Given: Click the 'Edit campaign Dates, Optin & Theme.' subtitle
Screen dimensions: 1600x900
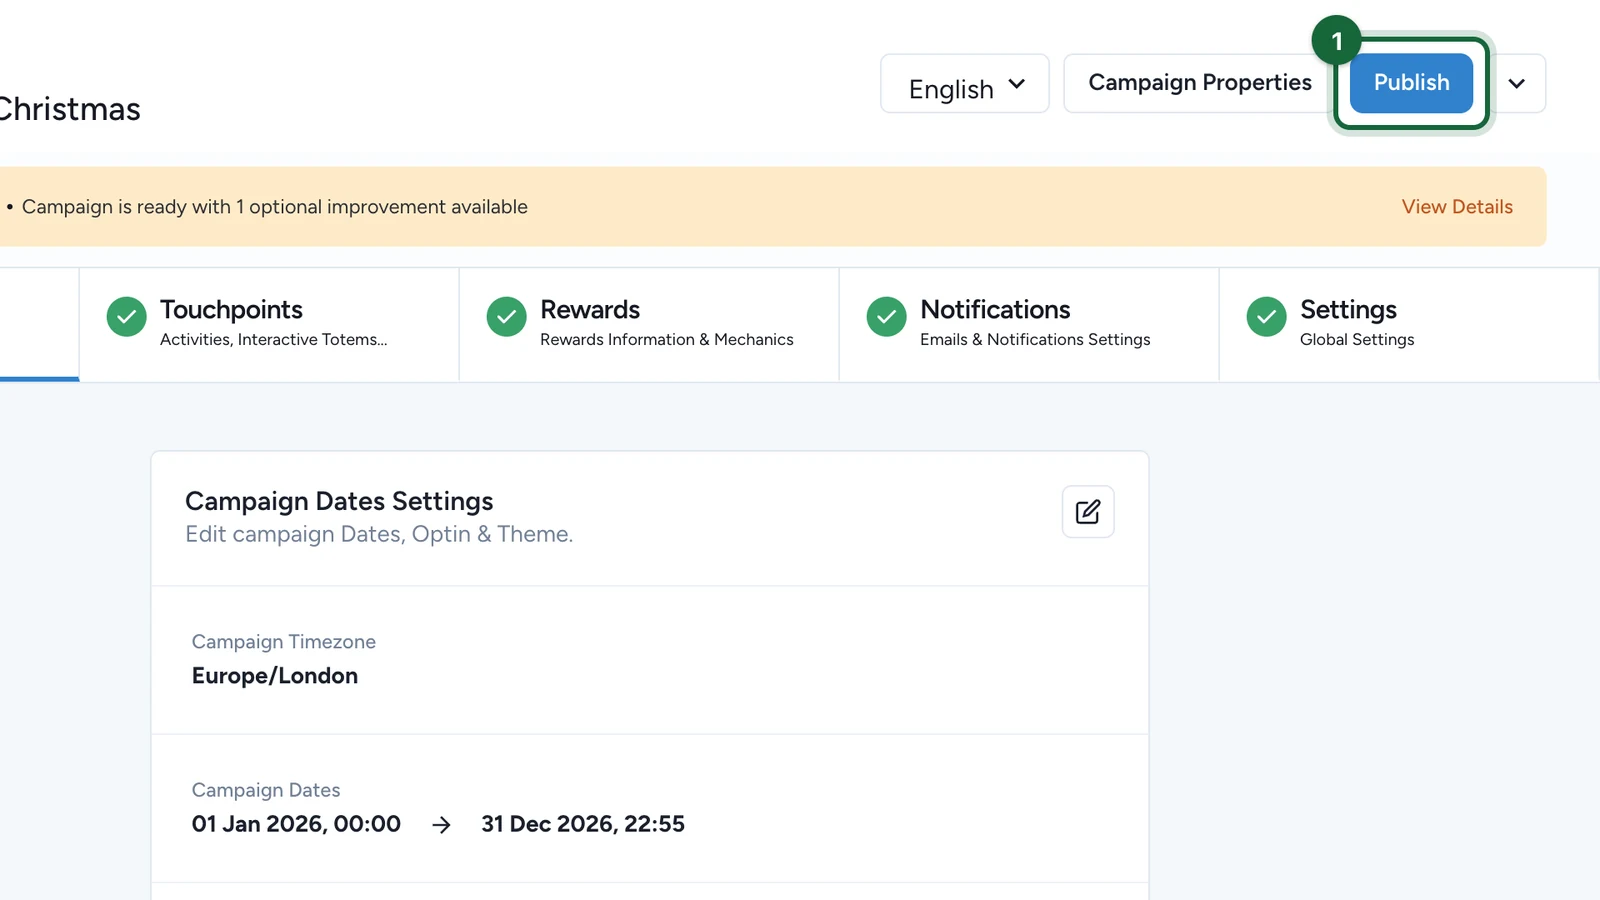Looking at the screenshot, I should [379, 534].
